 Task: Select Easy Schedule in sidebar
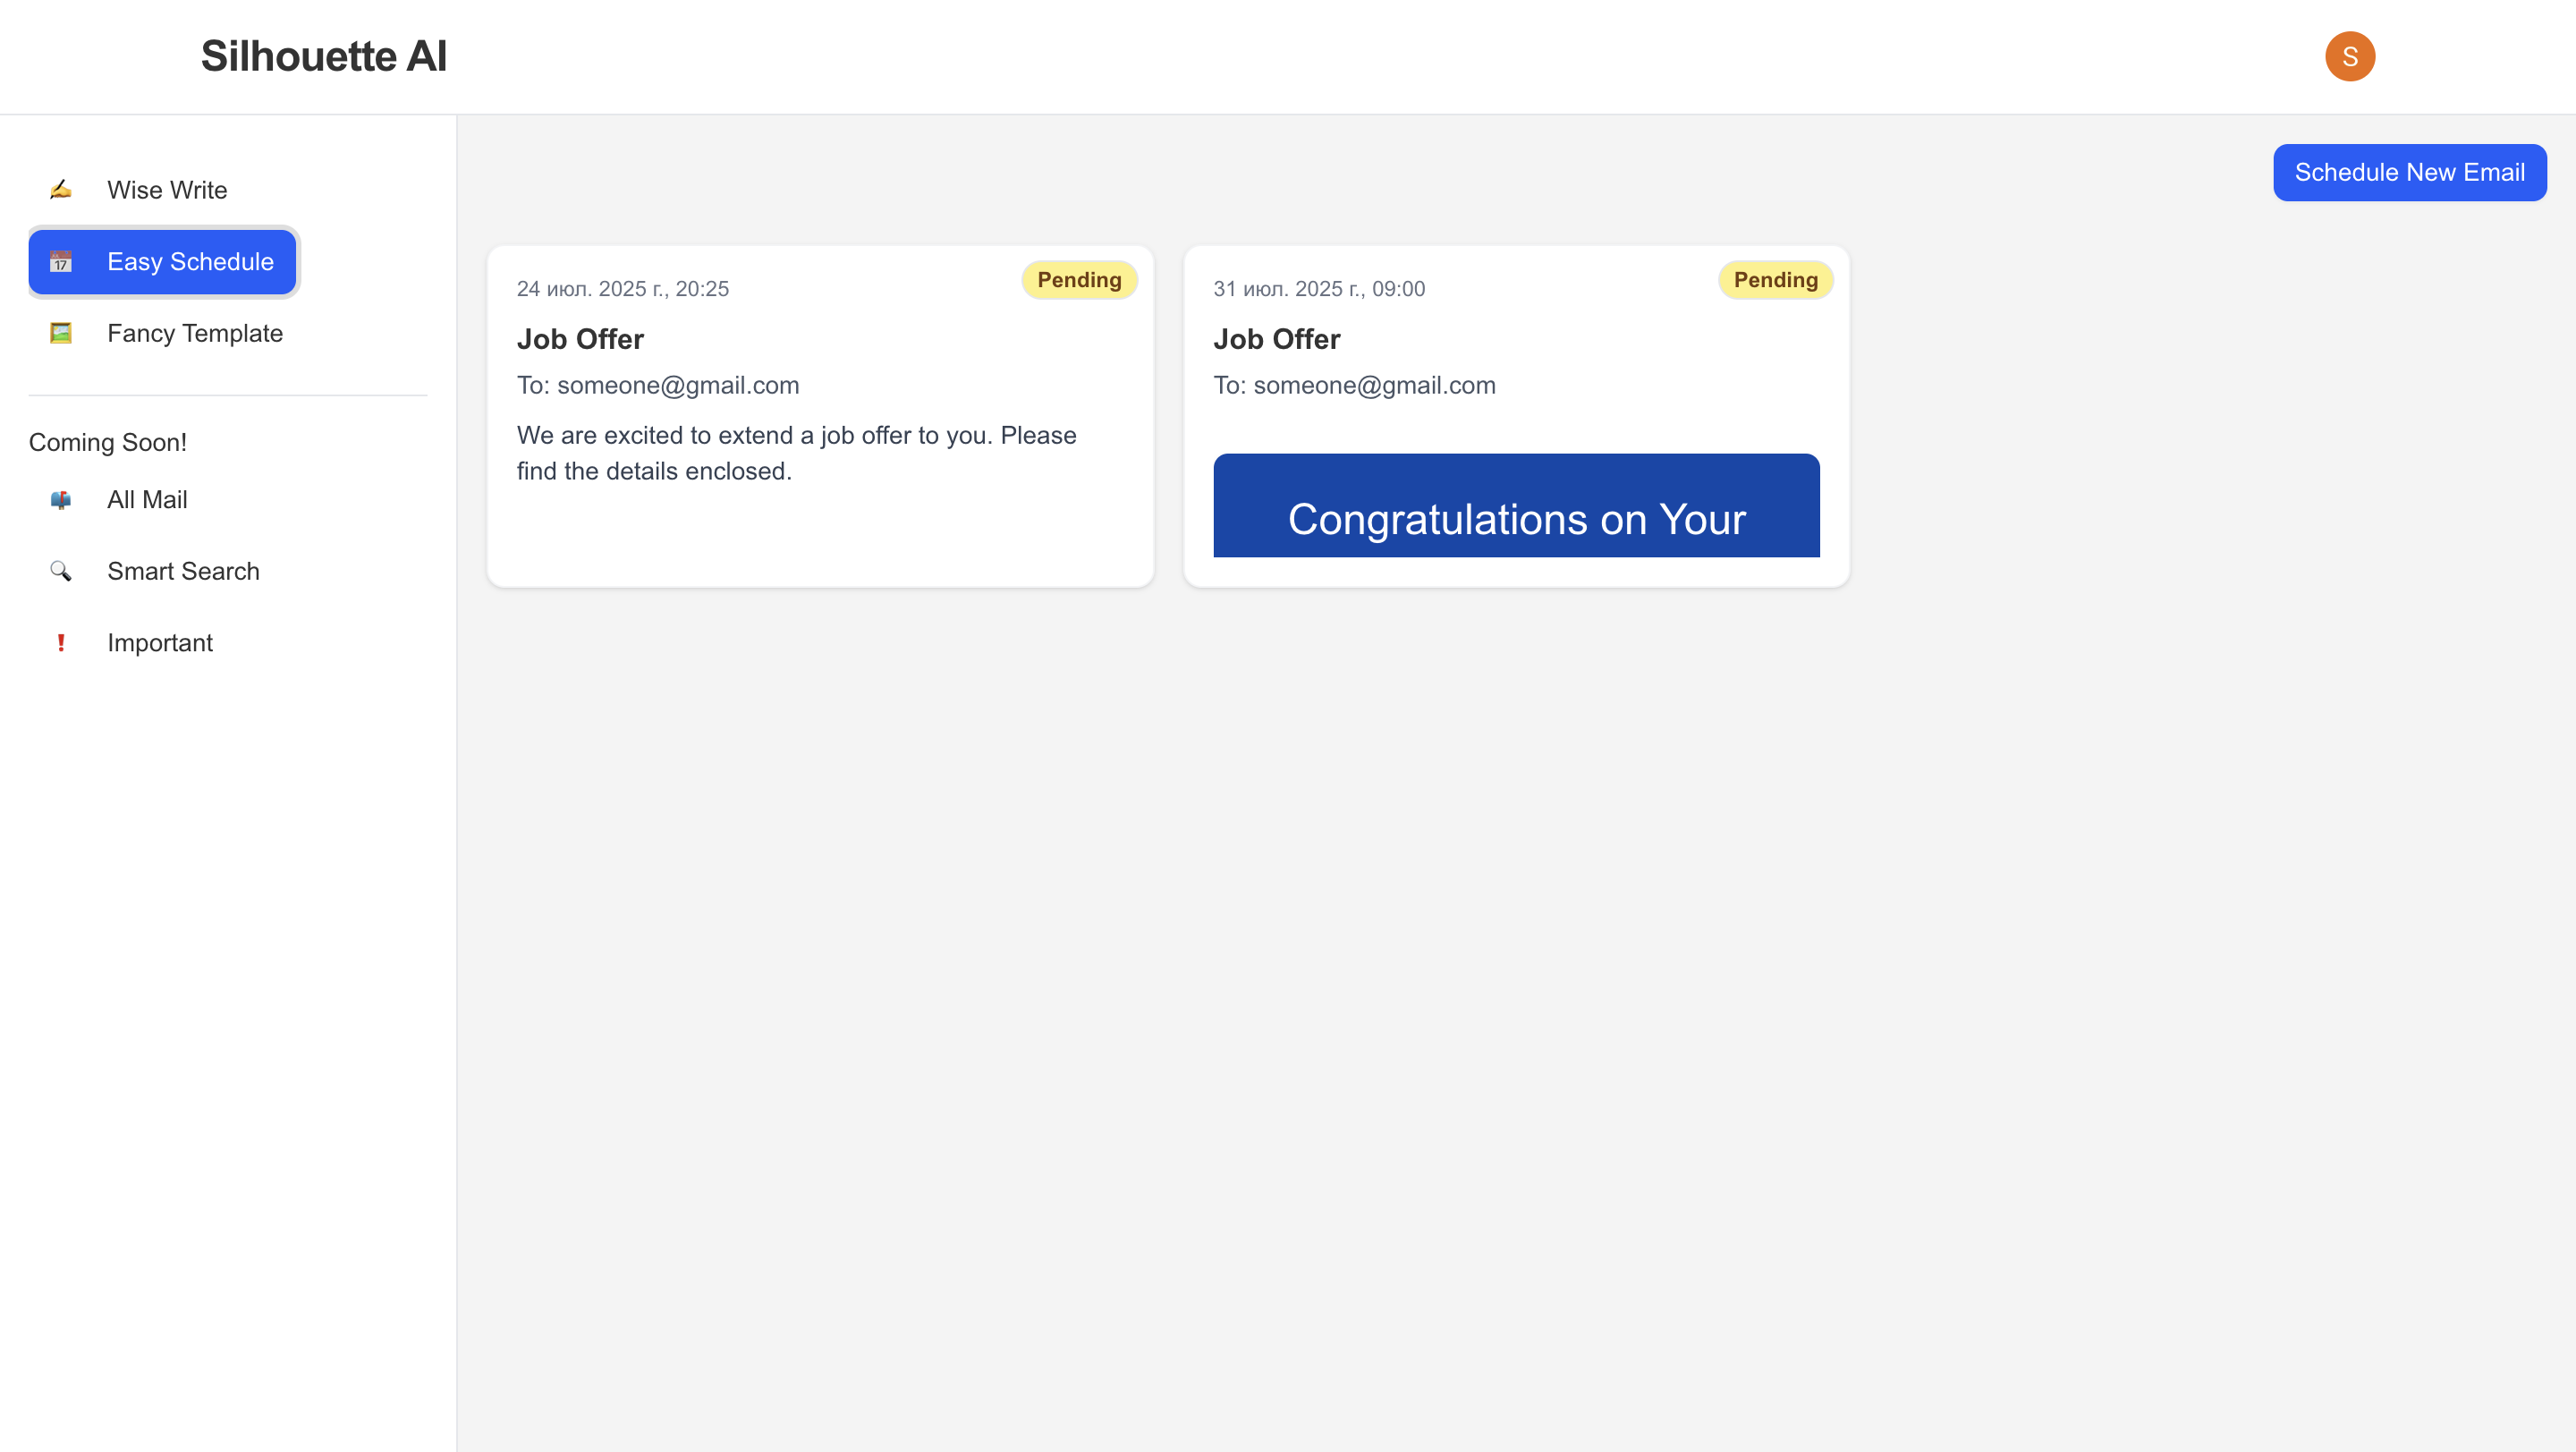(190, 262)
